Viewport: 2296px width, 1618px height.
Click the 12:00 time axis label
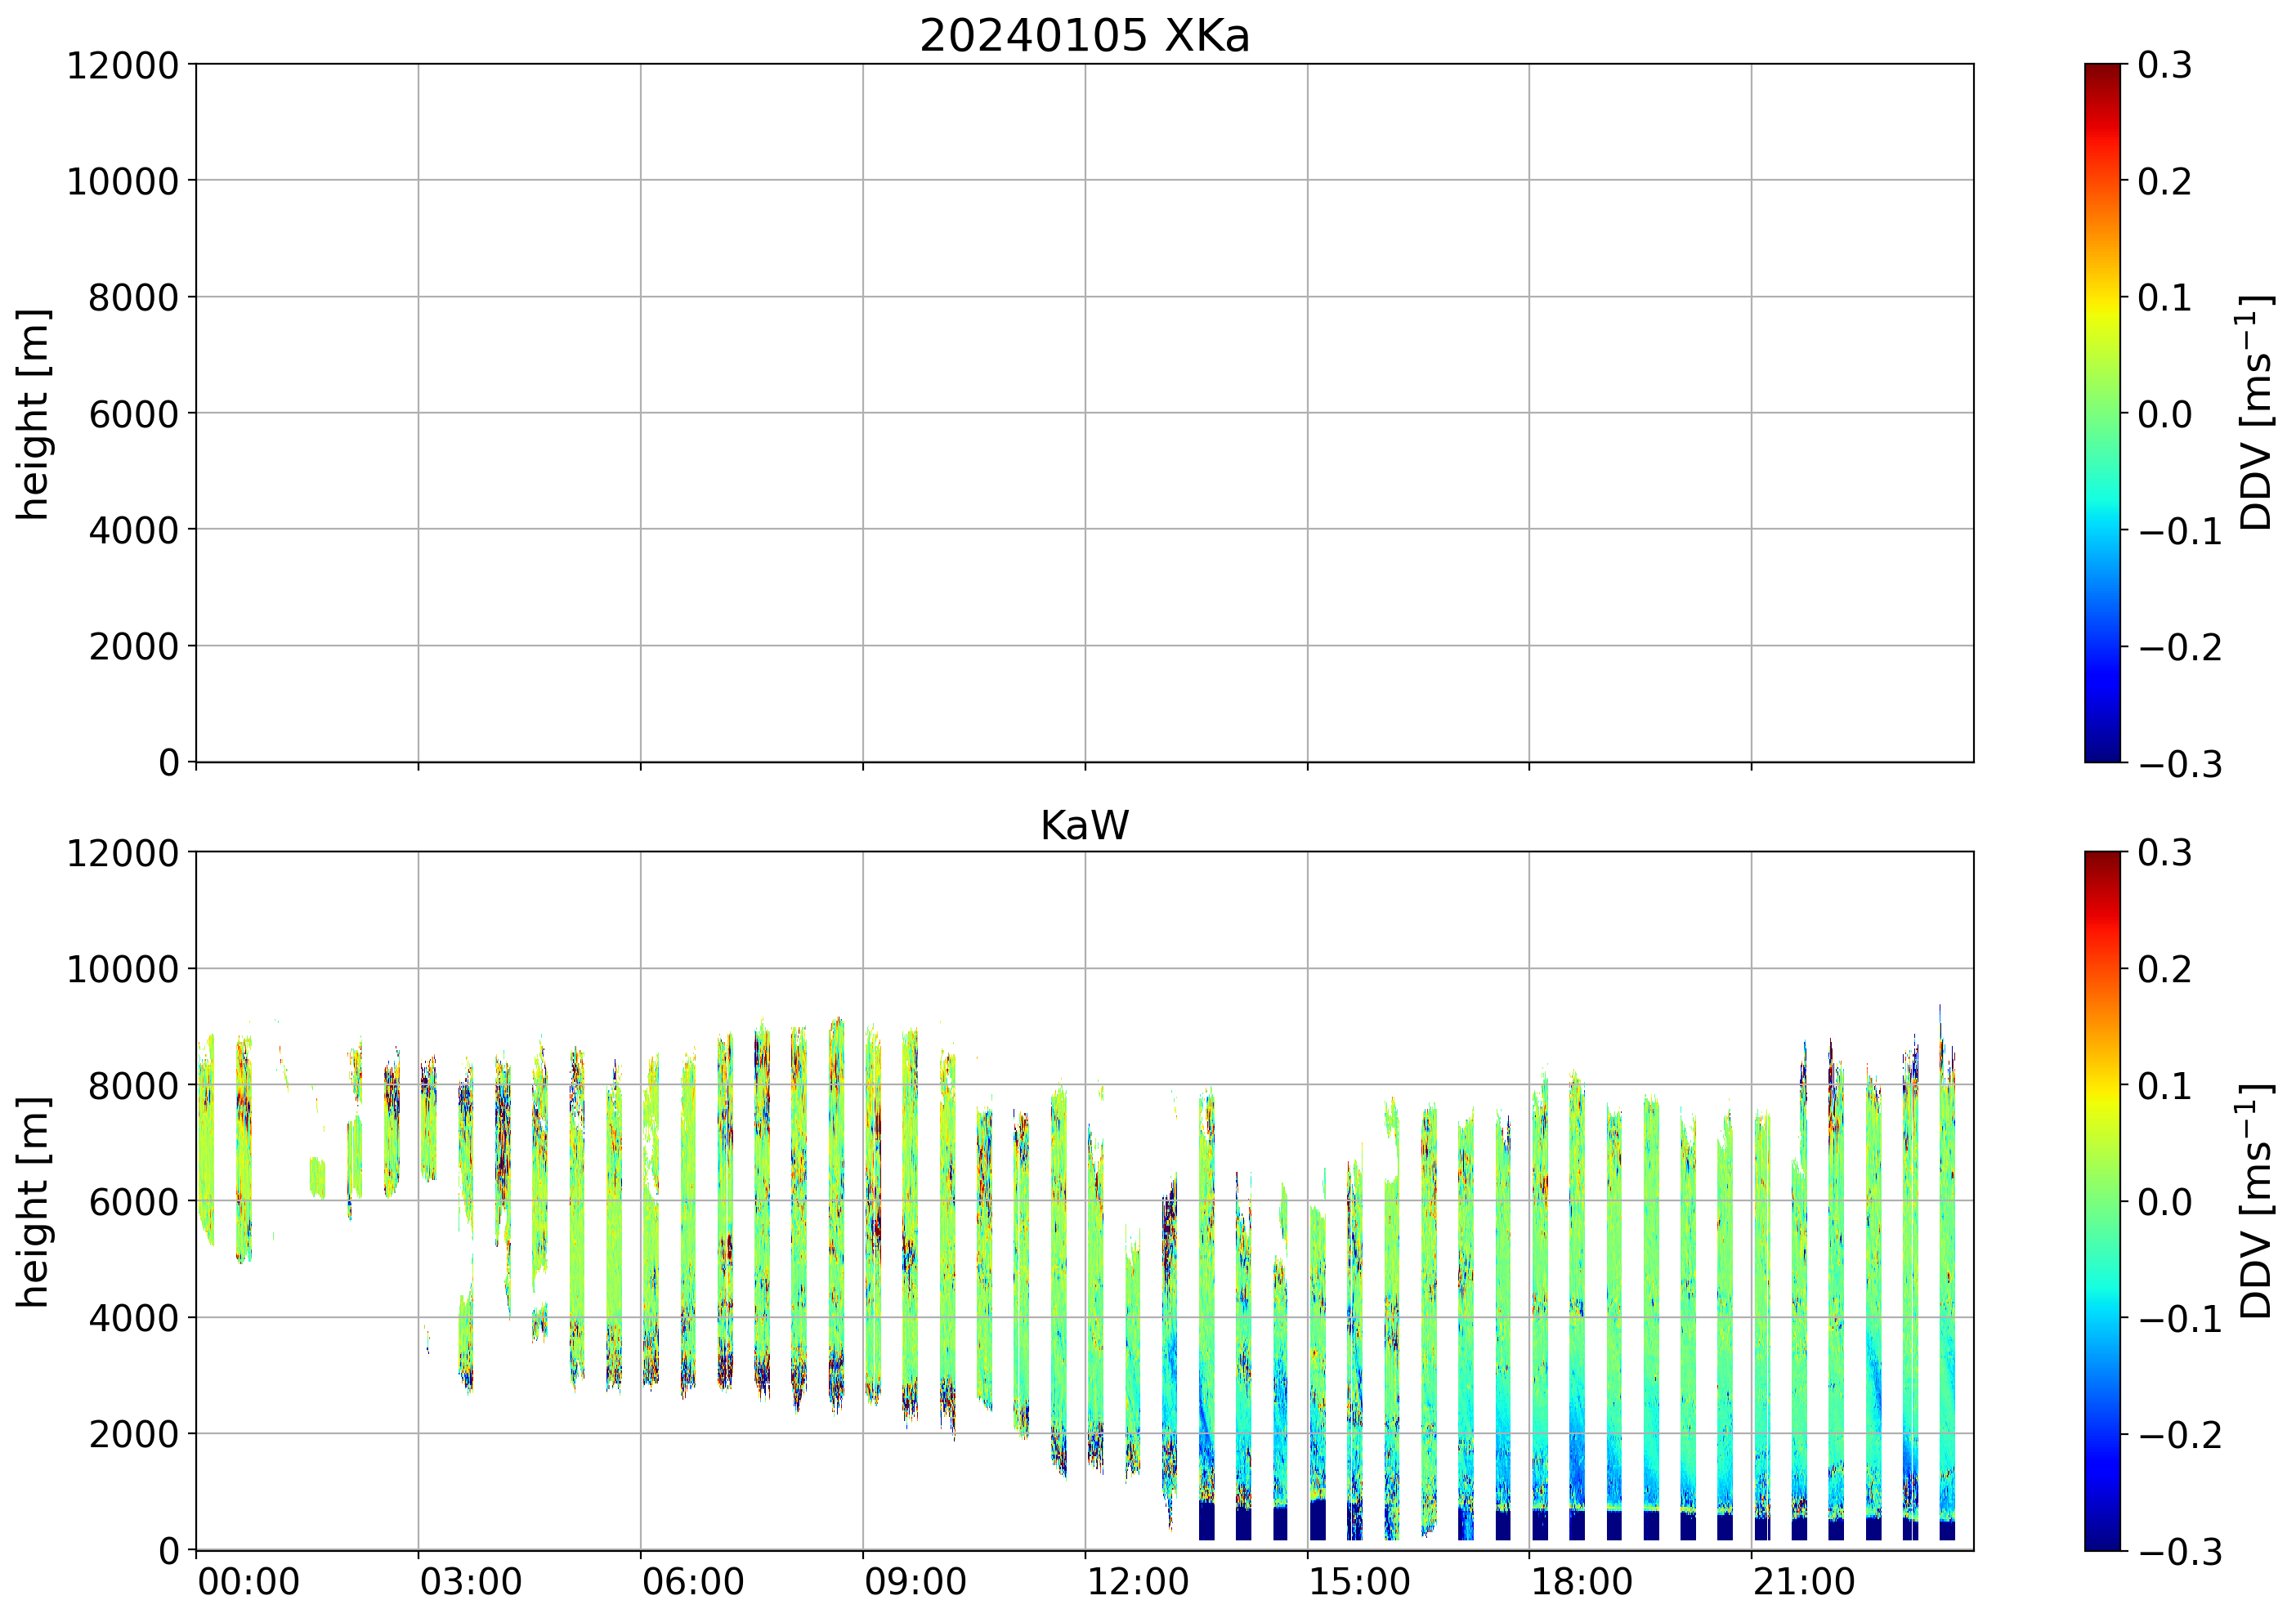[x=1137, y=1583]
